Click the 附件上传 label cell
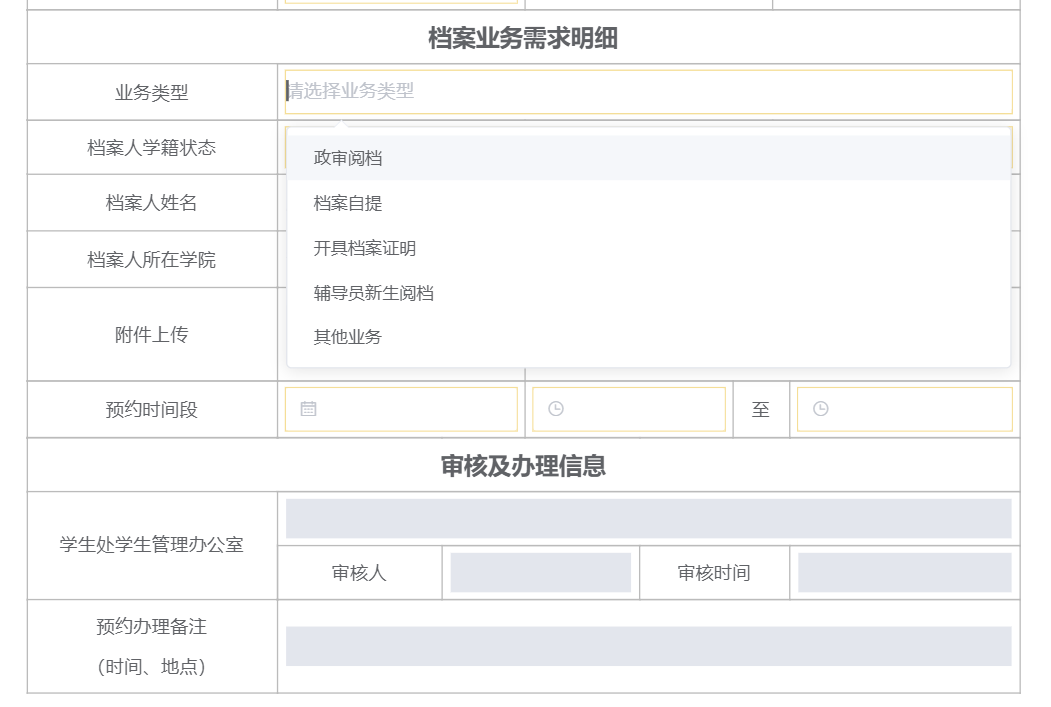The image size is (1051, 707). click(x=152, y=335)
